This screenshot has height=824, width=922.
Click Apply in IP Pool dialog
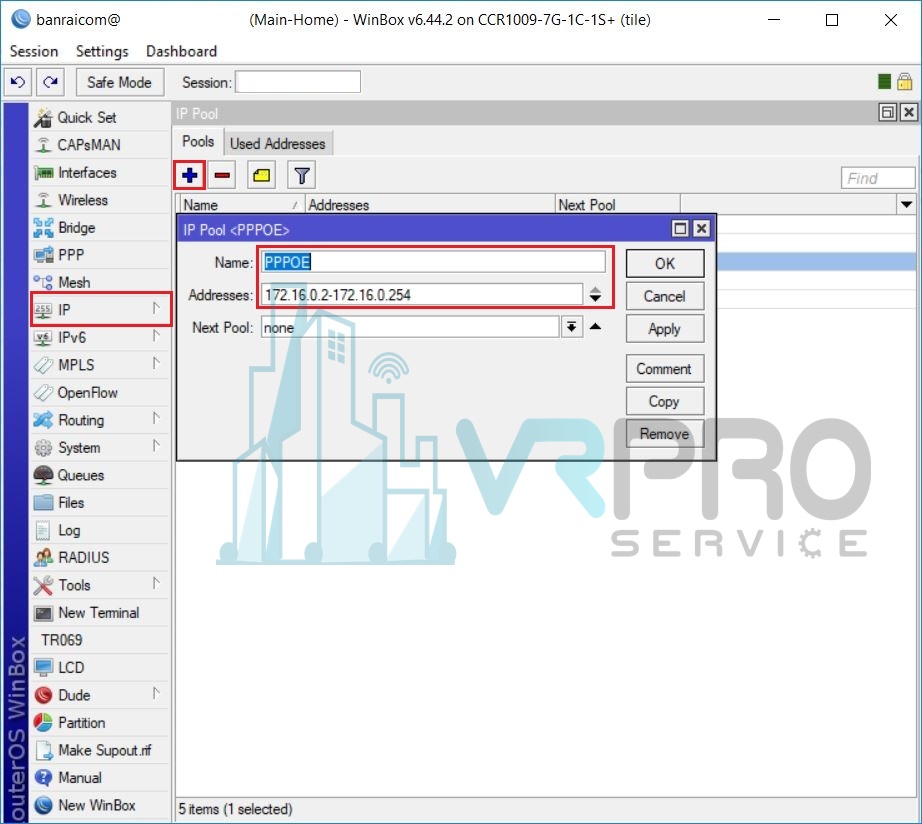coord(664,329)
